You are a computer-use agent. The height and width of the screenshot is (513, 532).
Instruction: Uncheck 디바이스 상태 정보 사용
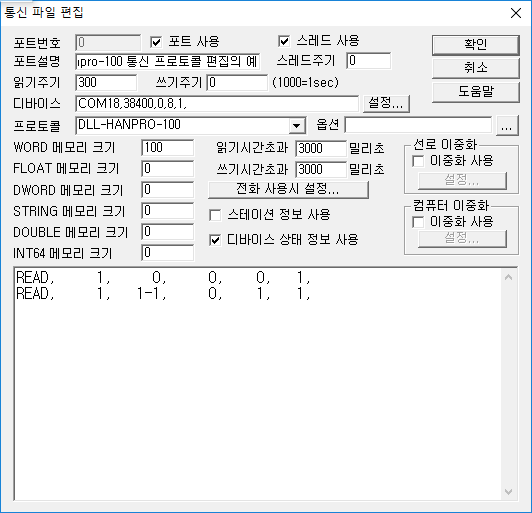(x=215, y=240)
